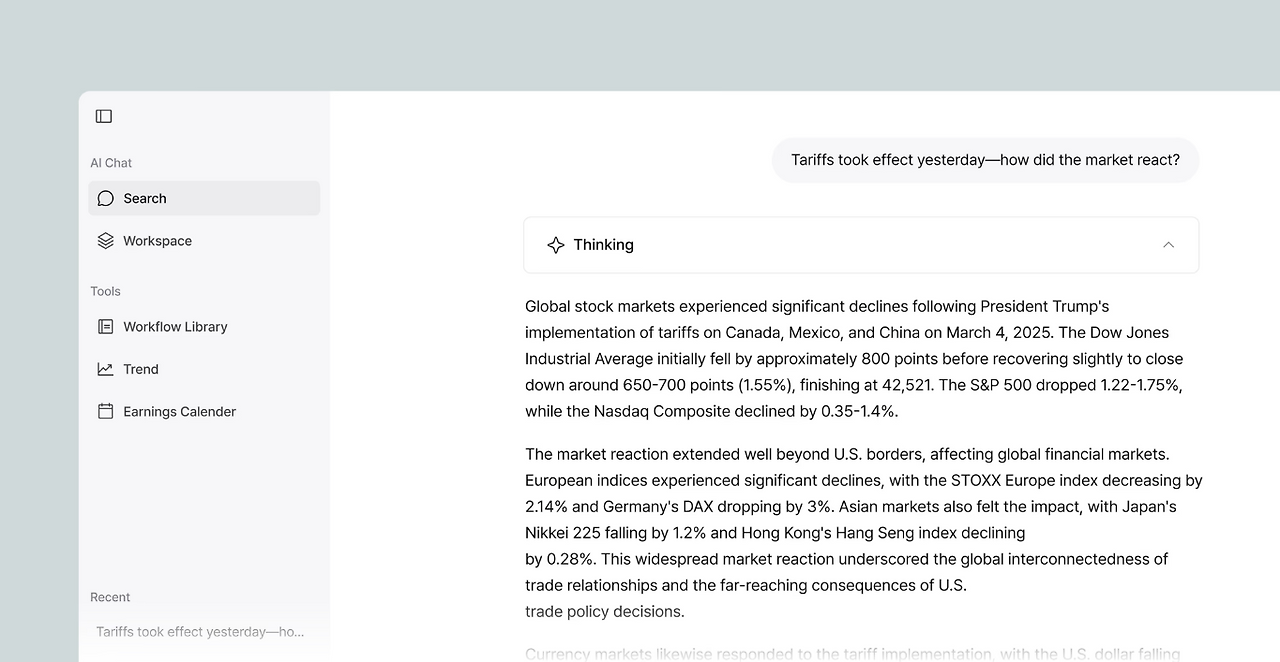Open Workflow Library from Tools
The height and width of the screenshot is (662, 1280).
pos(175,327)
